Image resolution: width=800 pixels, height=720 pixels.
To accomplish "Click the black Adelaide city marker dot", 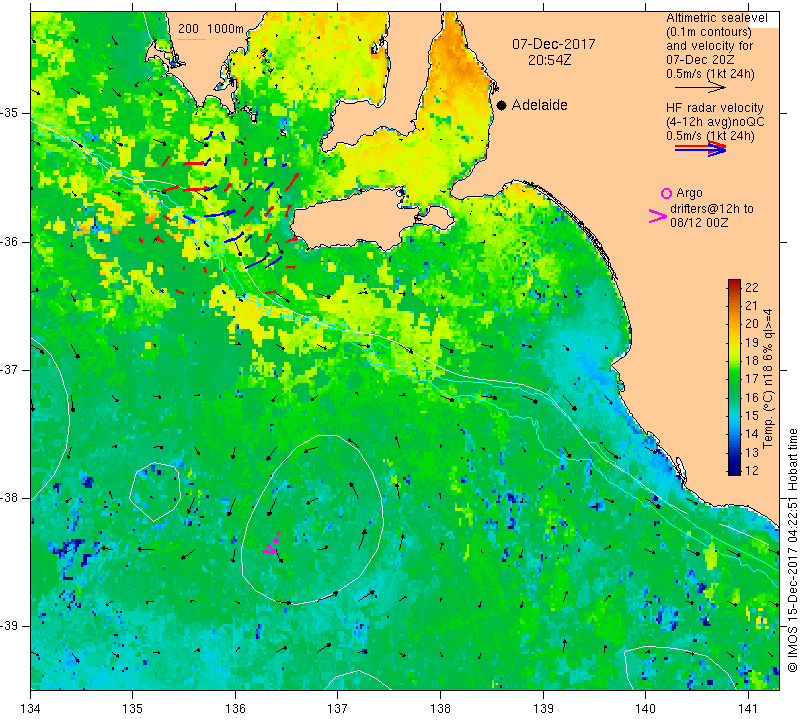I will coord(502,105).
